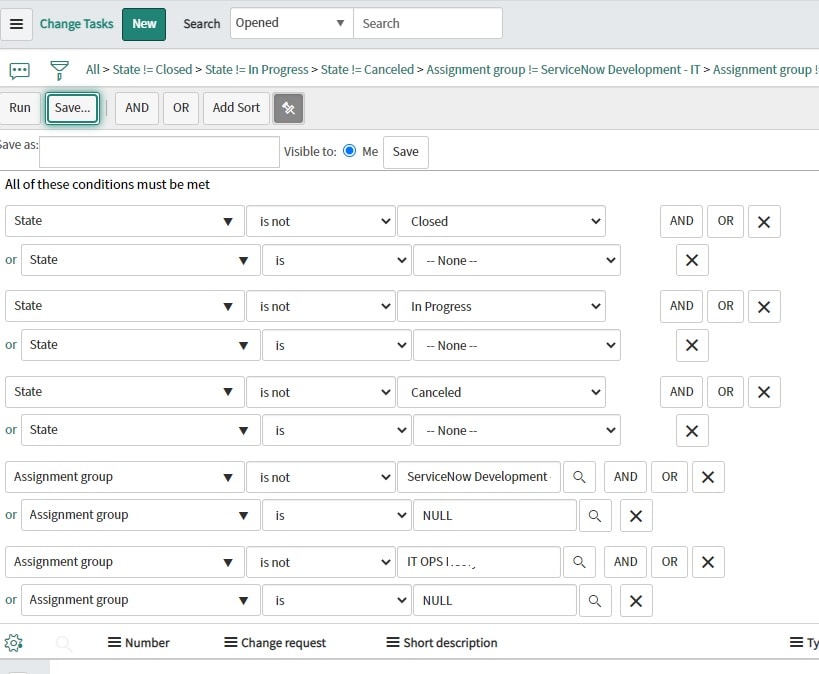Click OR in the Closed condition row
Viewport: 819px width, 674px height.
tap(726, 221)
